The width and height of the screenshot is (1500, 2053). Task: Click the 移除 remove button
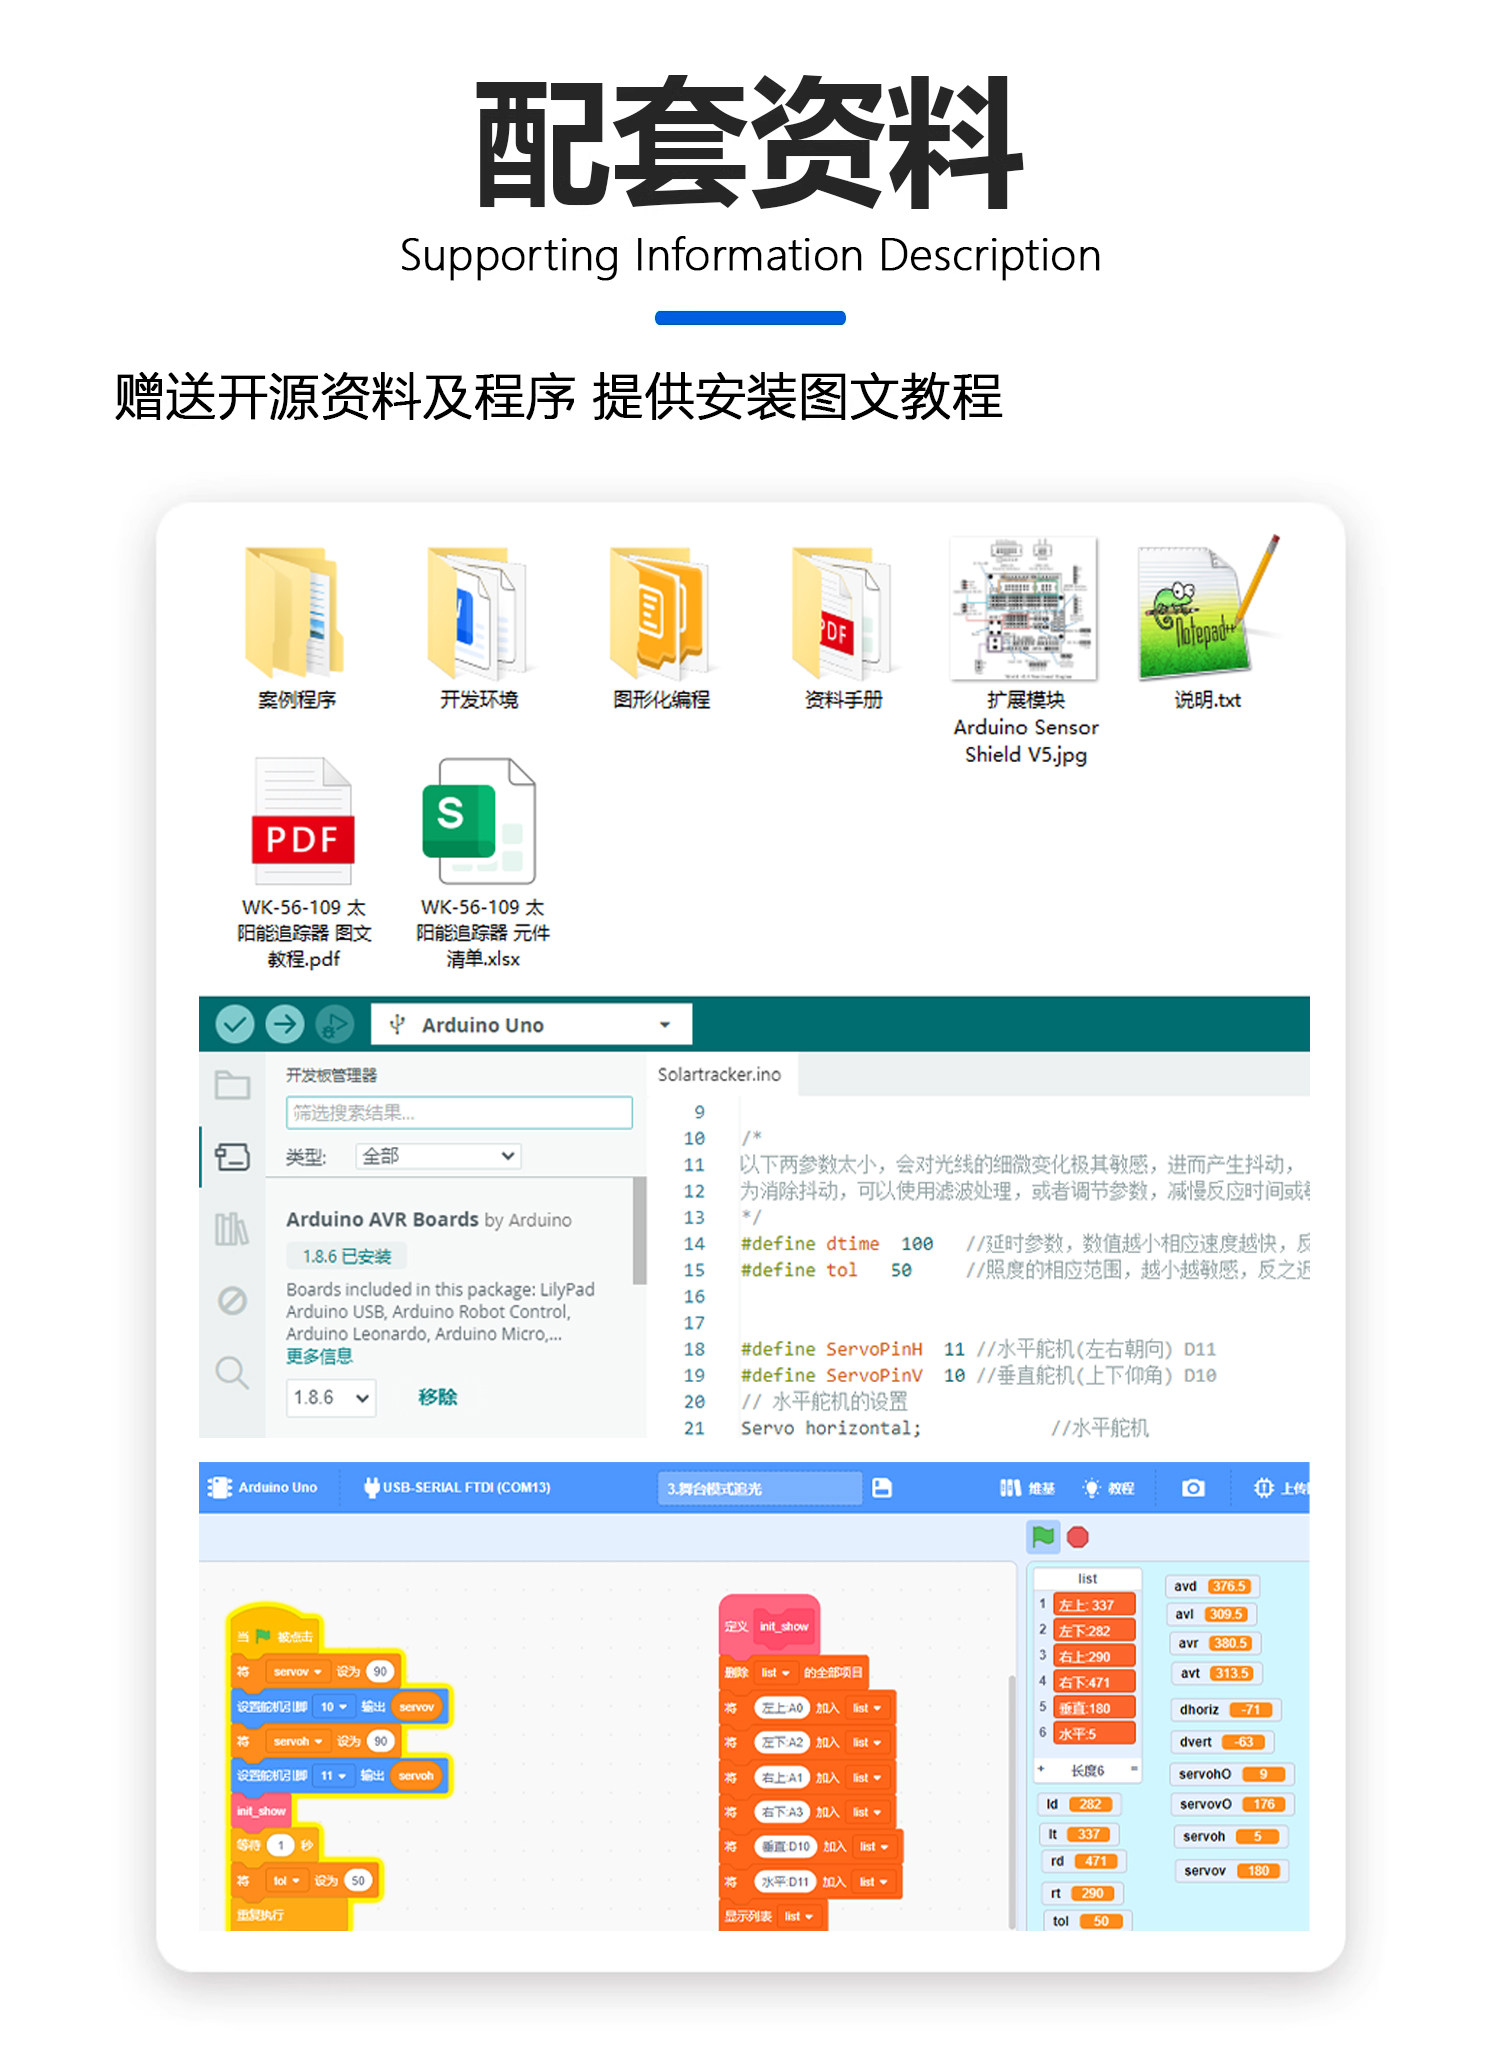pyautogui.click(x=437, y=1397)
